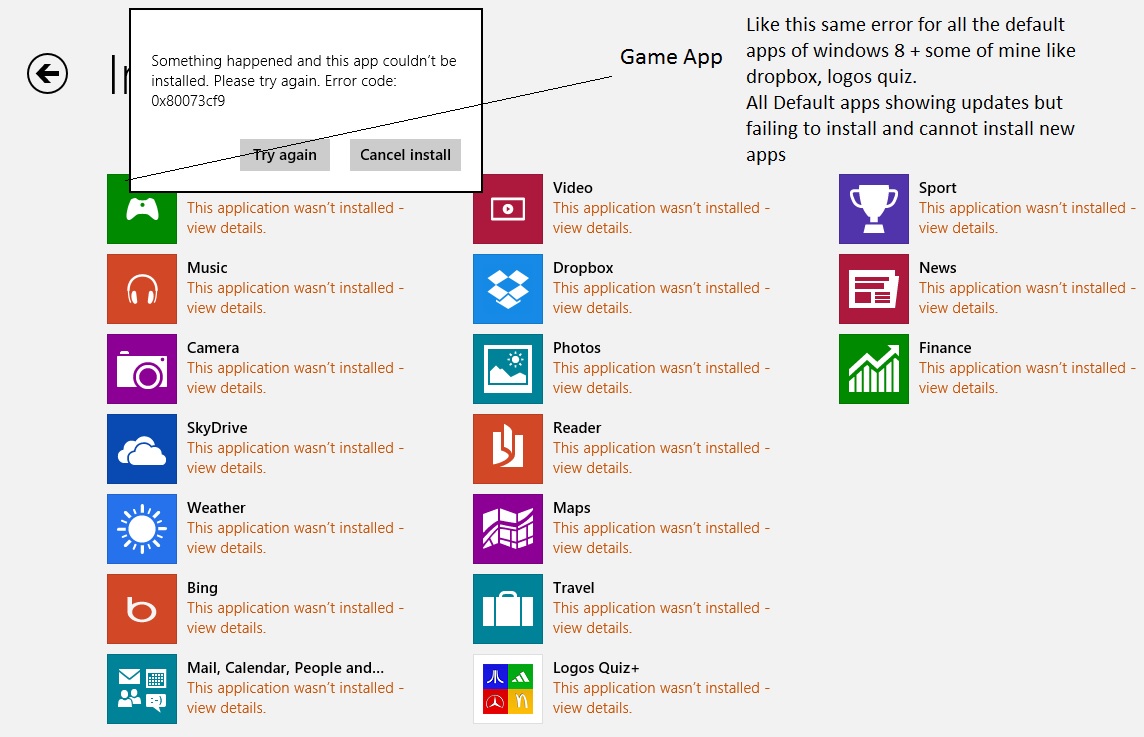Click the Mail, Calendar, People and... name
This screenshot has width=1144, height=737.
(x=285, y=668)
